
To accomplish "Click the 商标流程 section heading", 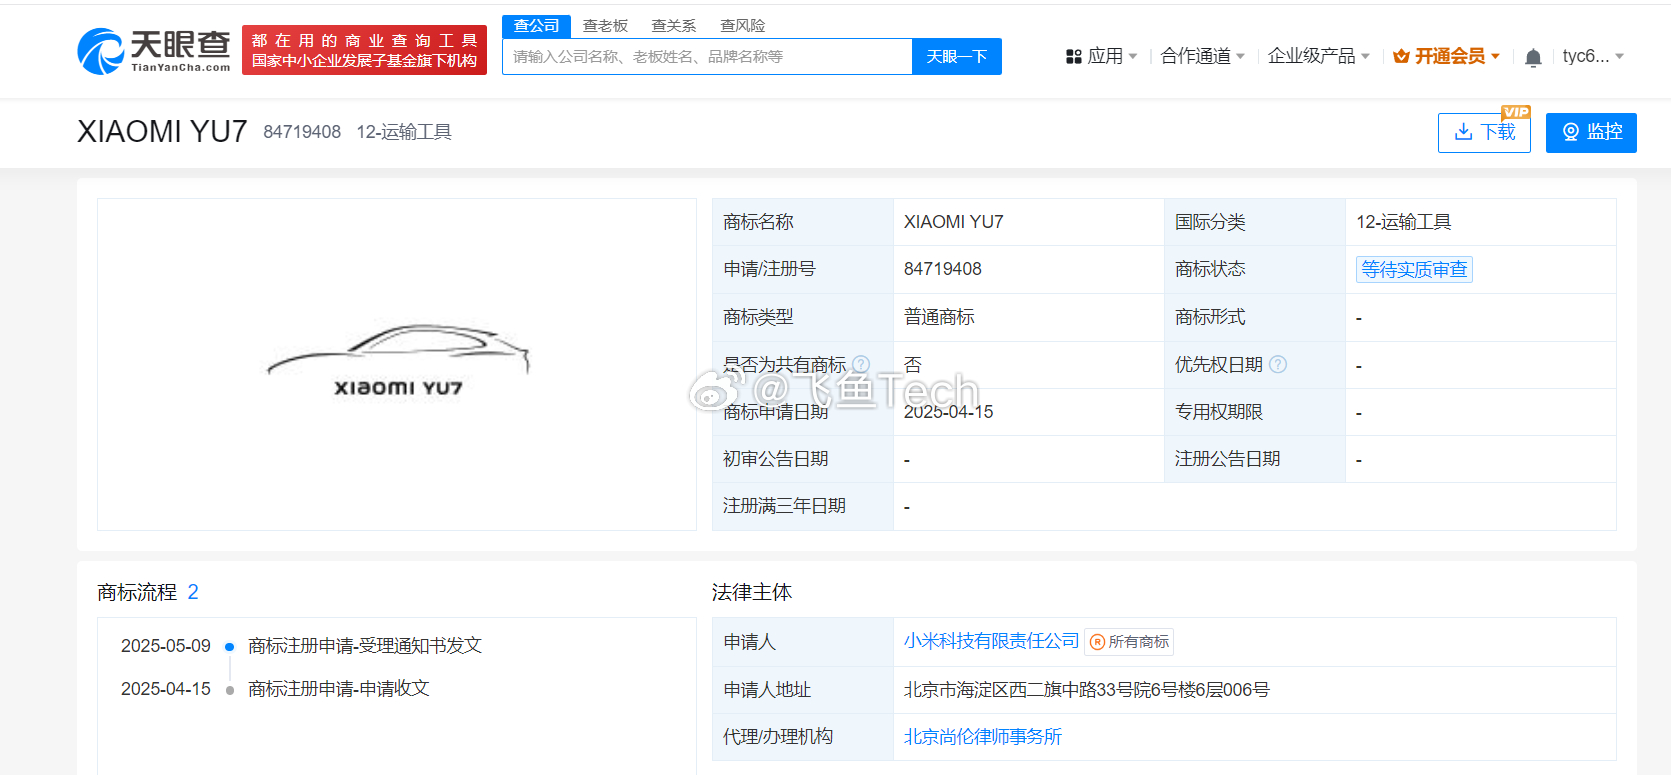I will 137,593.
